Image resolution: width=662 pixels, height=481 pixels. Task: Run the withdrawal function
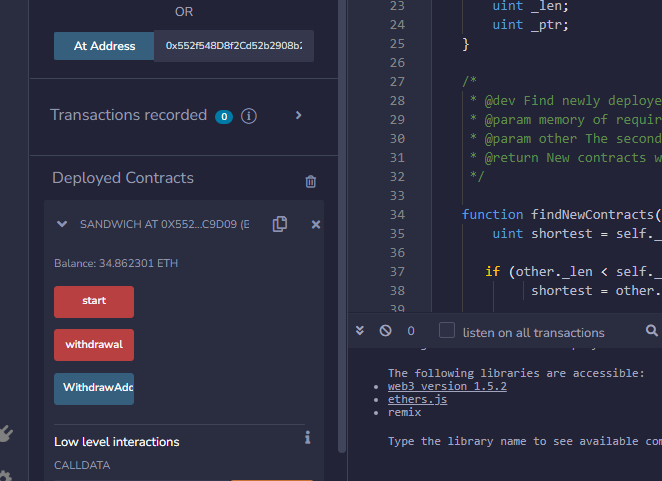94,345
